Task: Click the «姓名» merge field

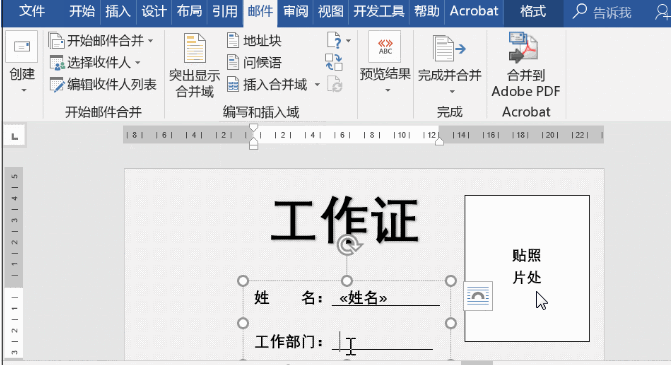Action: pyautogui.click(x=363, y=297)
